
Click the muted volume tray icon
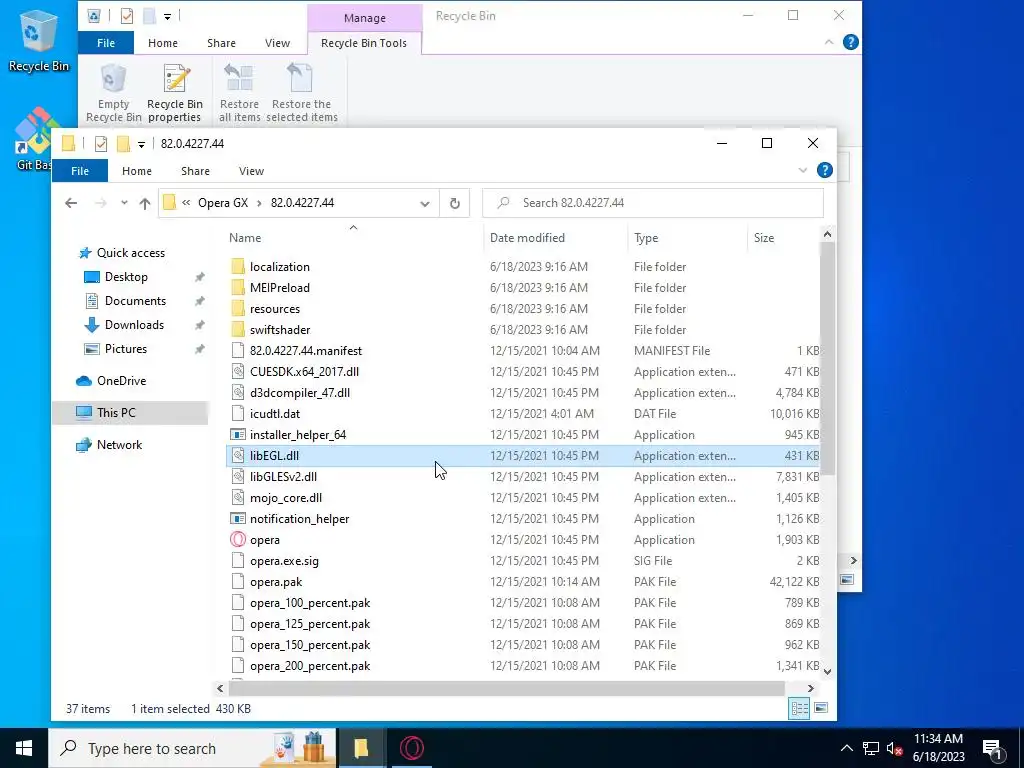pyautogui.click(x=894, y=748)
